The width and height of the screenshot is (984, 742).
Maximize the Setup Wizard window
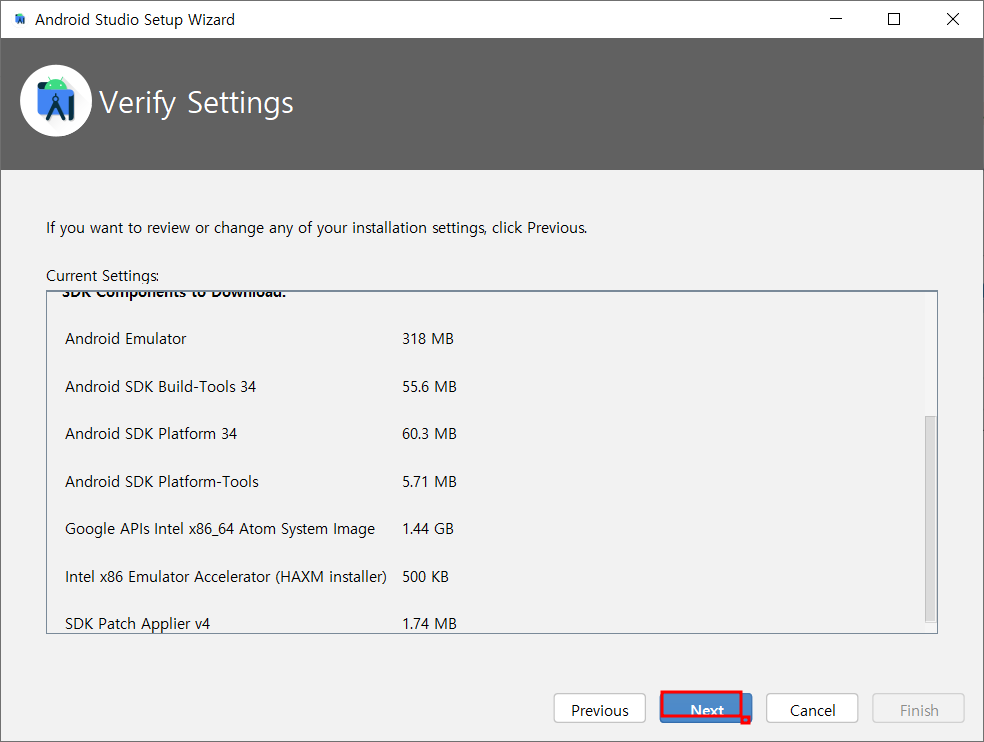(894, 19)
